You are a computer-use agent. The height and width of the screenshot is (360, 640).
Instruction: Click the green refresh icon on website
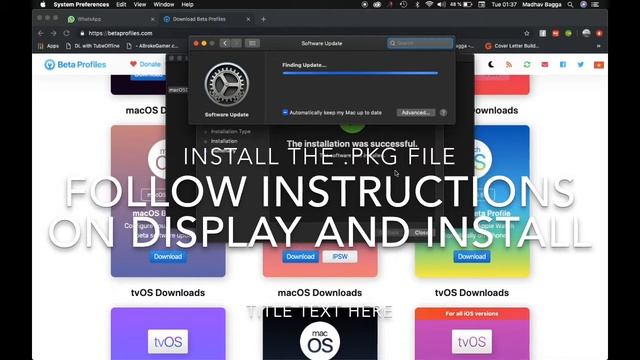pyautogui.click(x=527, y=64)
